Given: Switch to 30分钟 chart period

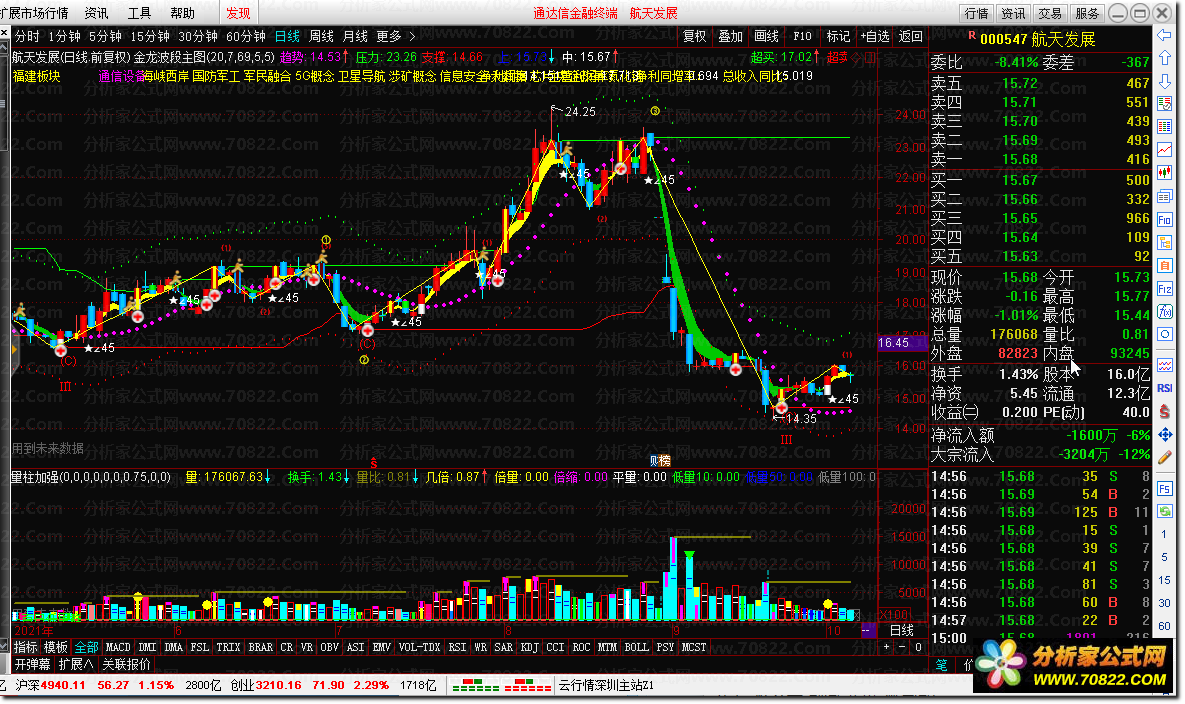Looking at the screenshot, I should point(198,36).
